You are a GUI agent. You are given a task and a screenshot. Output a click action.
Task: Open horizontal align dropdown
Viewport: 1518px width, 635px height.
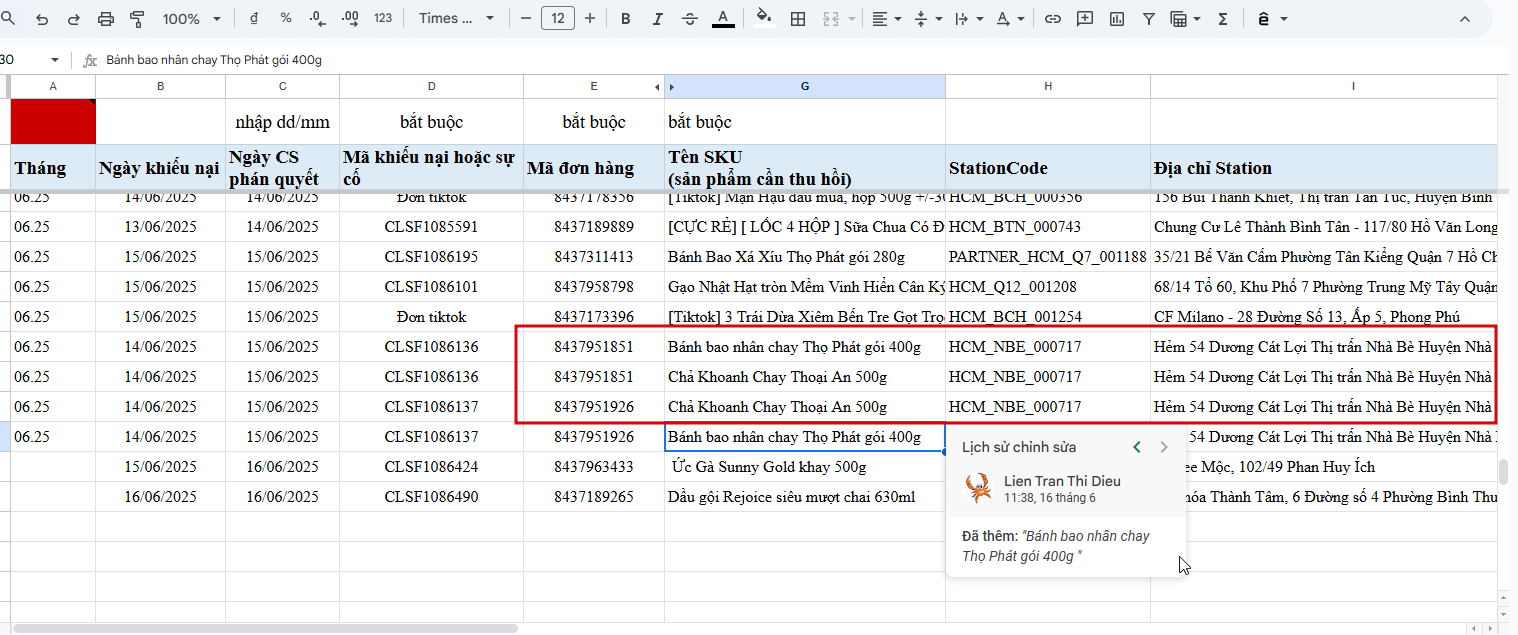tap(885, 19)
